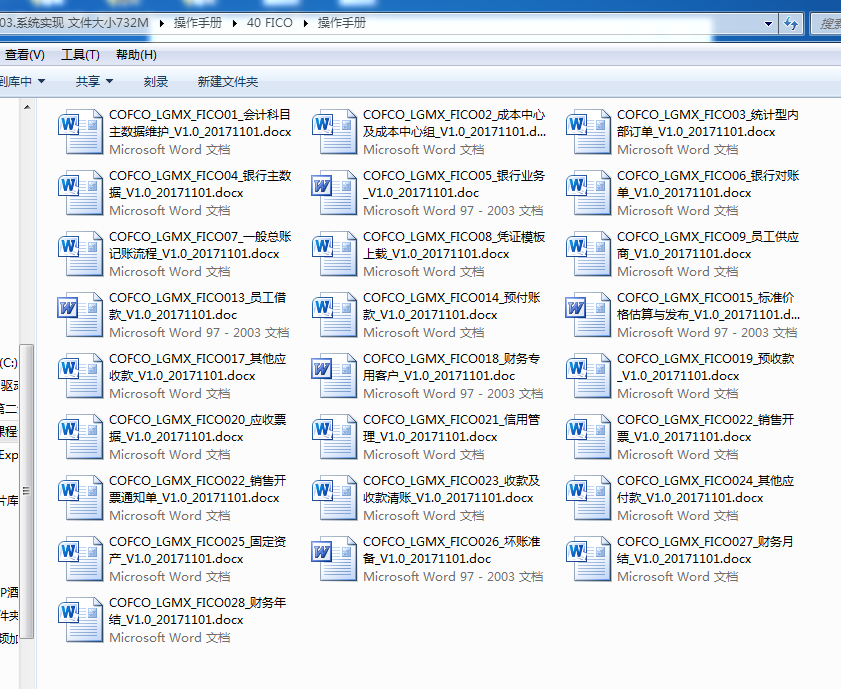Click the 新建文件夹 toolbar button
This screenshot has width=841, height=689.
point(228,82)
